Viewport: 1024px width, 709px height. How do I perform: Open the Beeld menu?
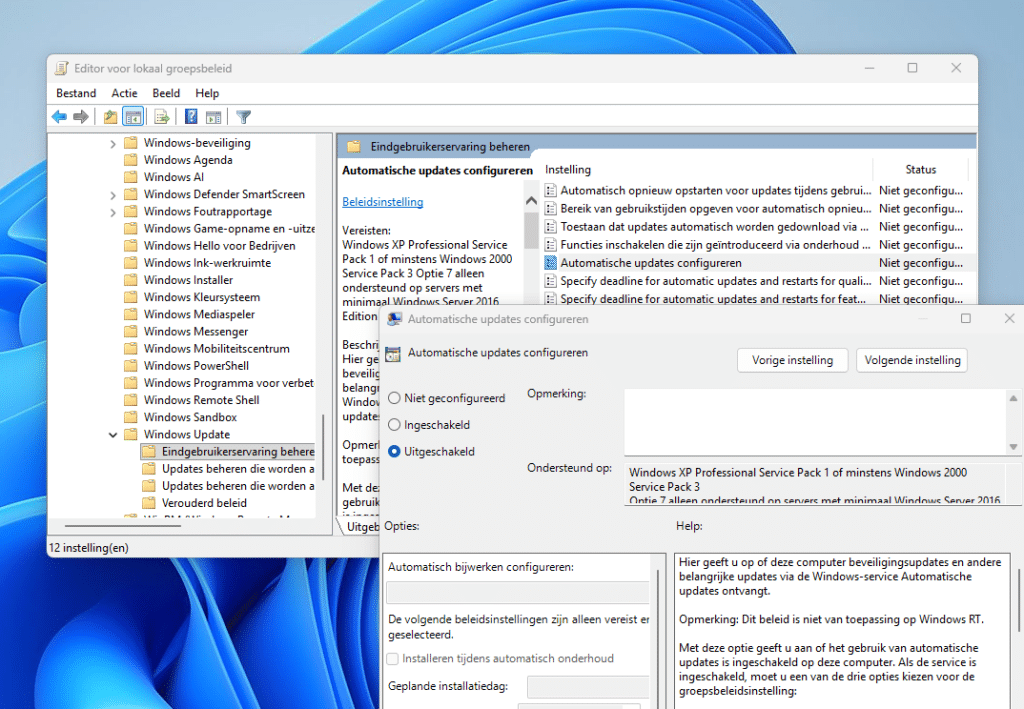point(166,92)
